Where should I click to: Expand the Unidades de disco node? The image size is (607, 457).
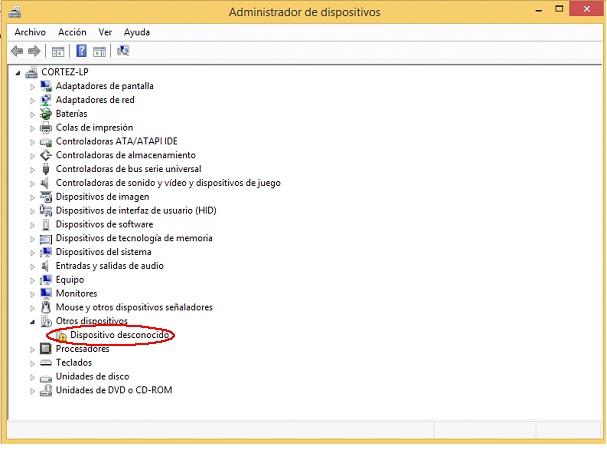(x=32, y=377)
